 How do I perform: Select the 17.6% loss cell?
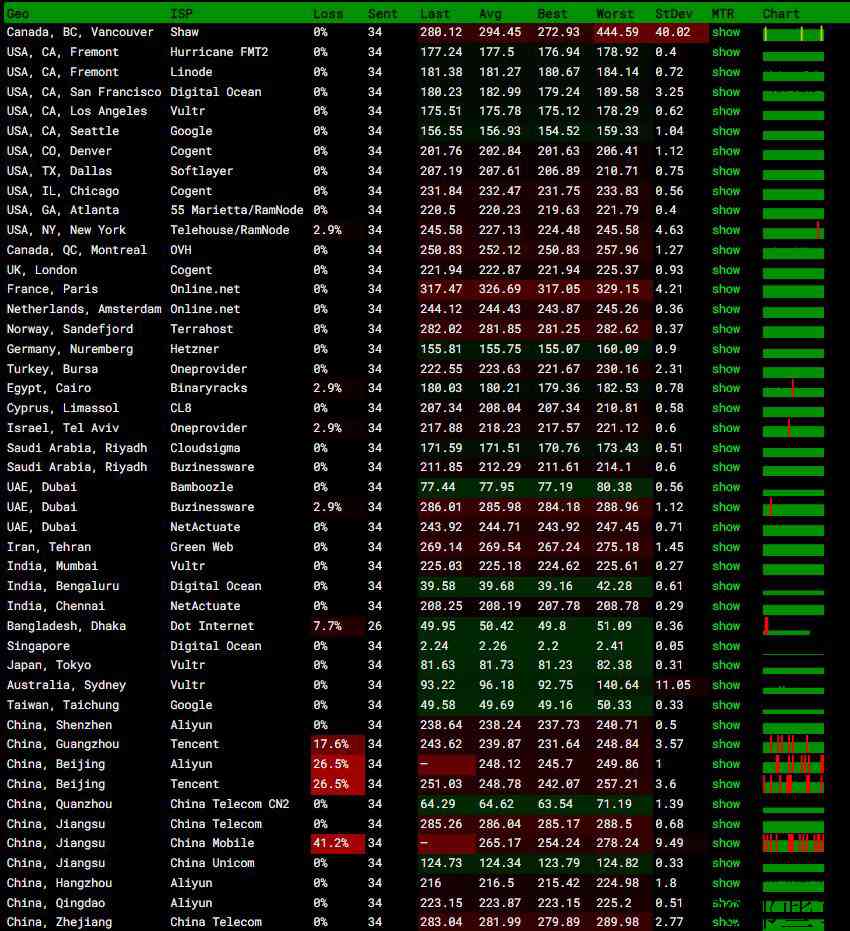tap(337, 744)
